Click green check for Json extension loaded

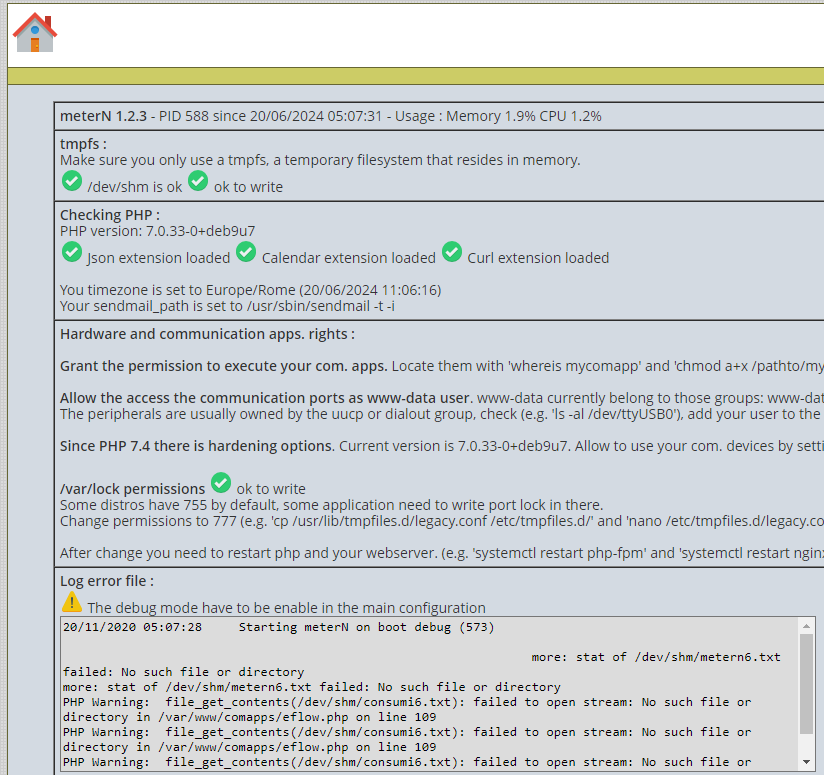72,252
